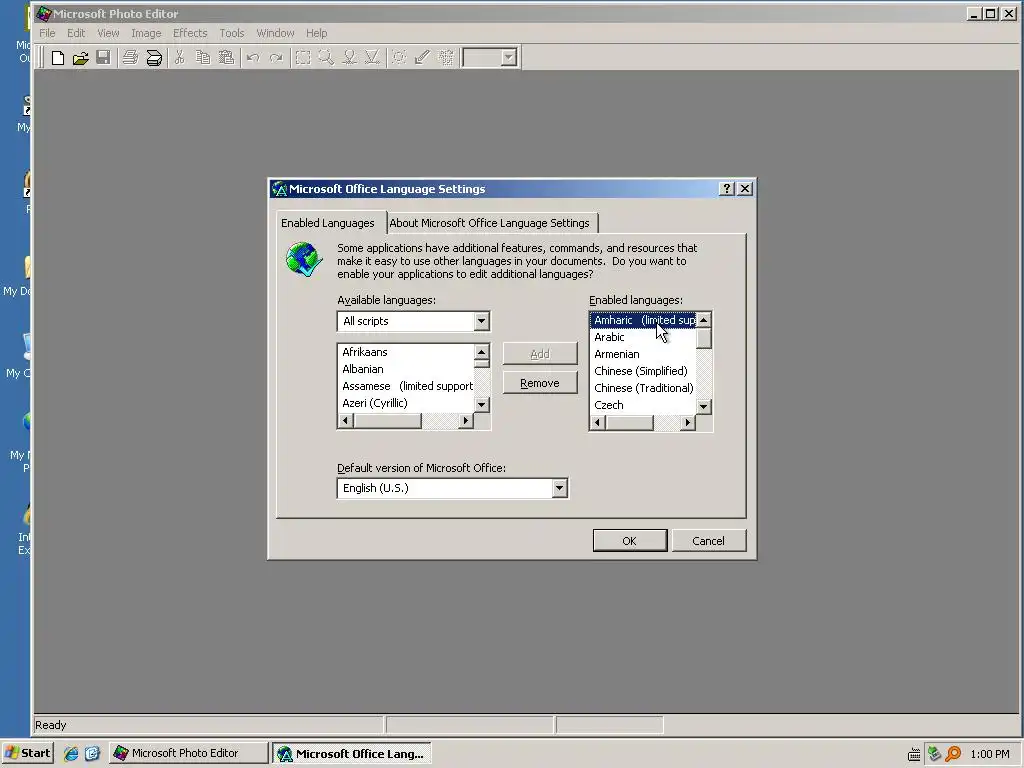Image resolution: width=1024 pixels, height=768 pixels.
Task: Click the Print icon in Photo Editor toolbar
Action: coord(131,58)
